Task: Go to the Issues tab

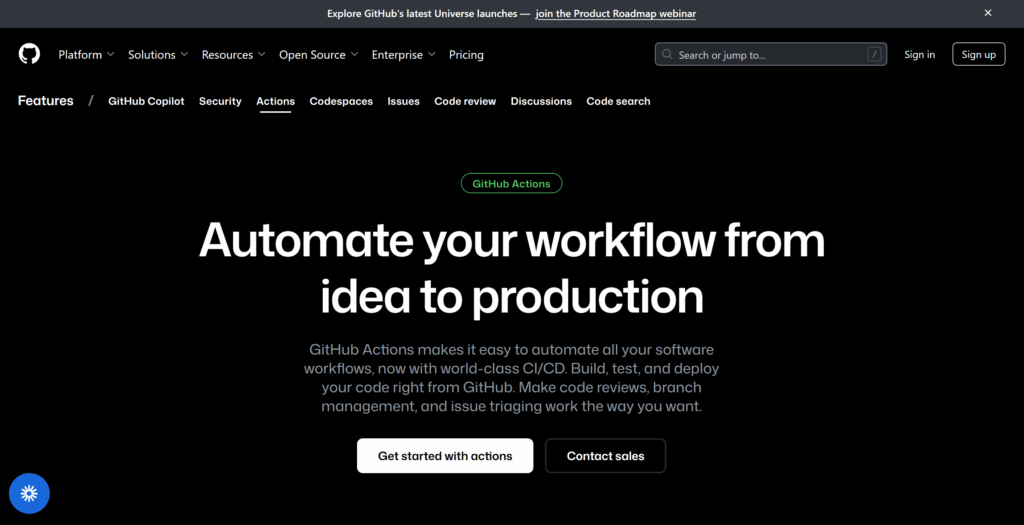Action: click(x=404, y=101)
